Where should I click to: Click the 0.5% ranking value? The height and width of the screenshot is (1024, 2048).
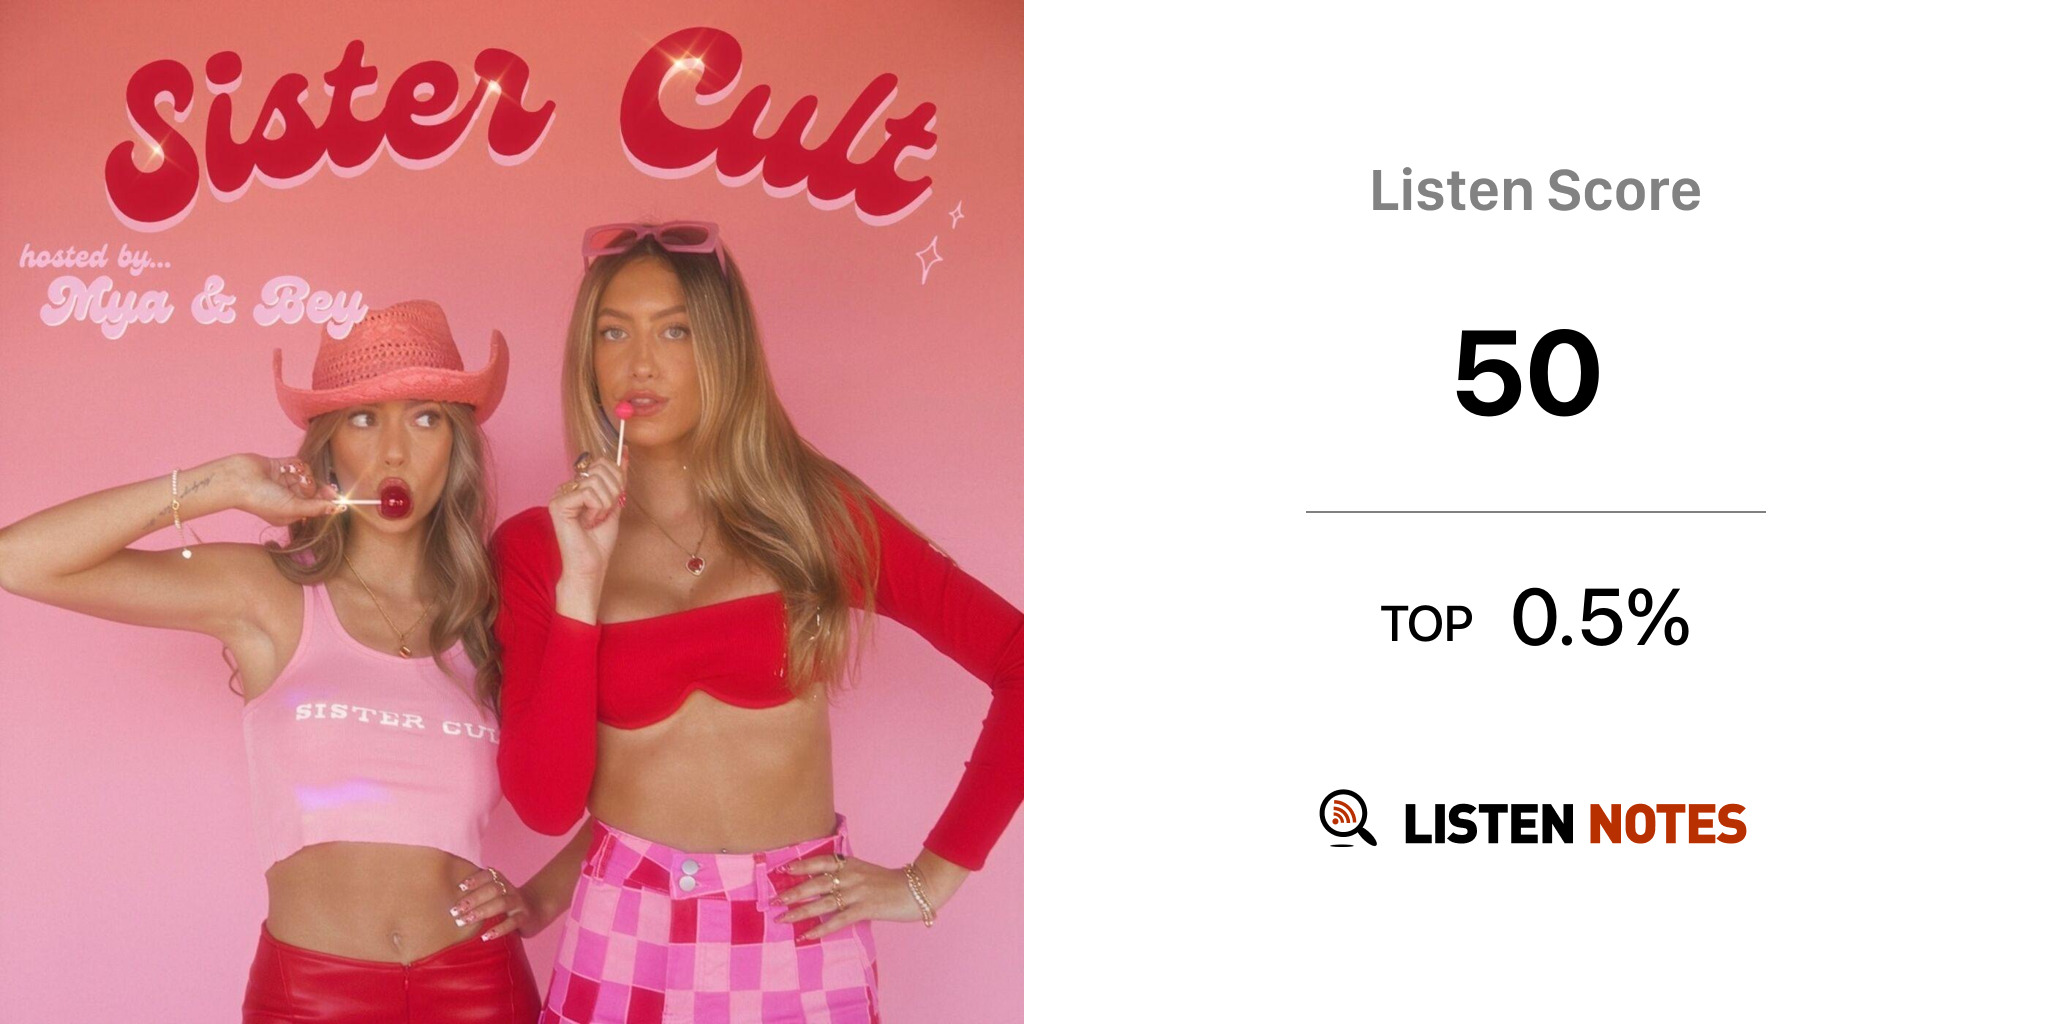coord(1600,618)
